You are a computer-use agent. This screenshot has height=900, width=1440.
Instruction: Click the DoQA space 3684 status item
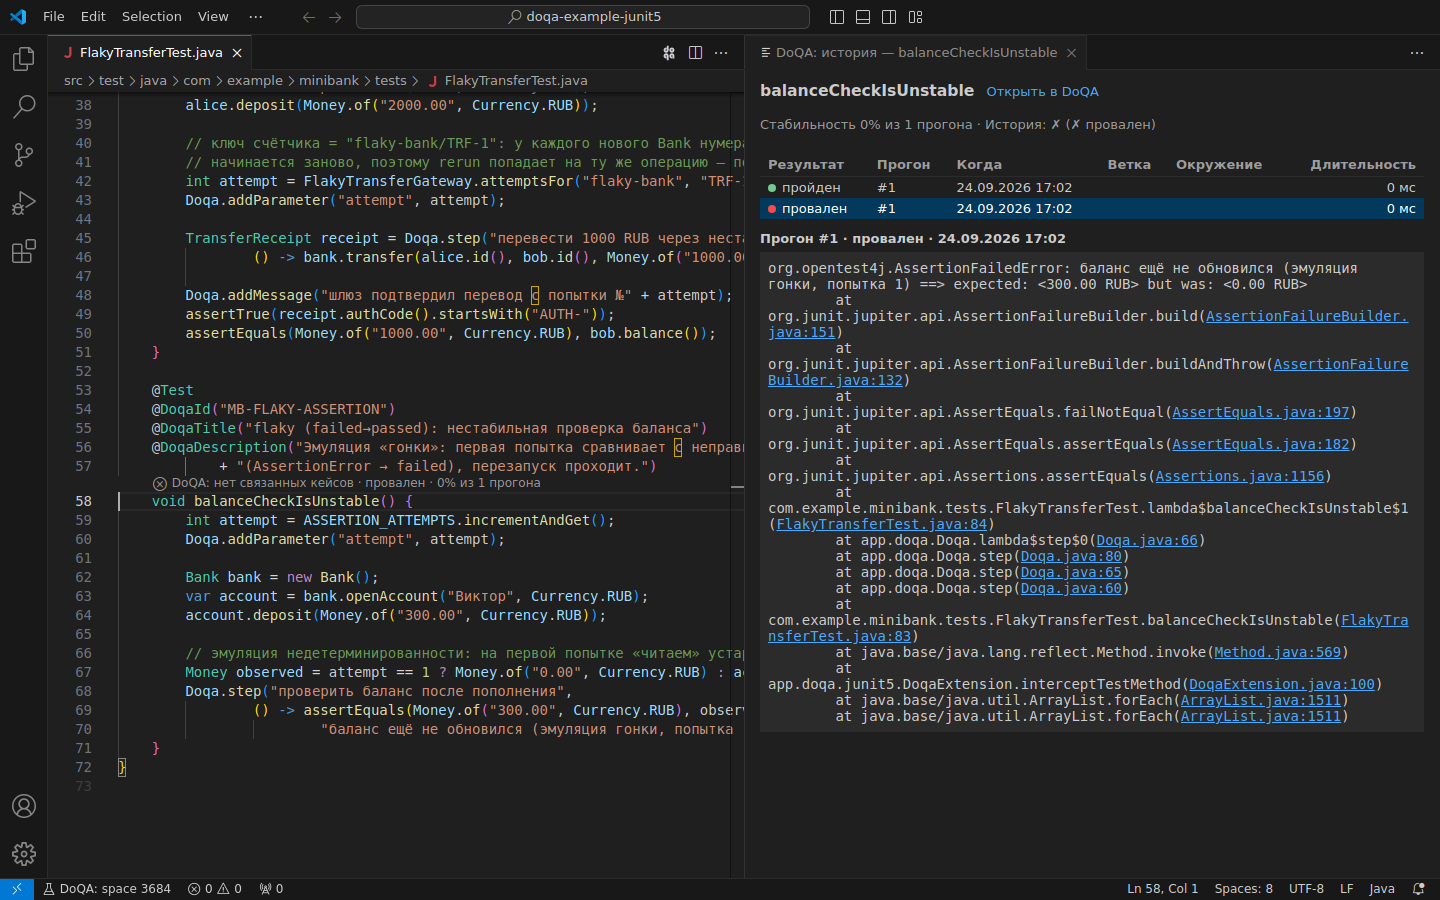tap(107, 889)
